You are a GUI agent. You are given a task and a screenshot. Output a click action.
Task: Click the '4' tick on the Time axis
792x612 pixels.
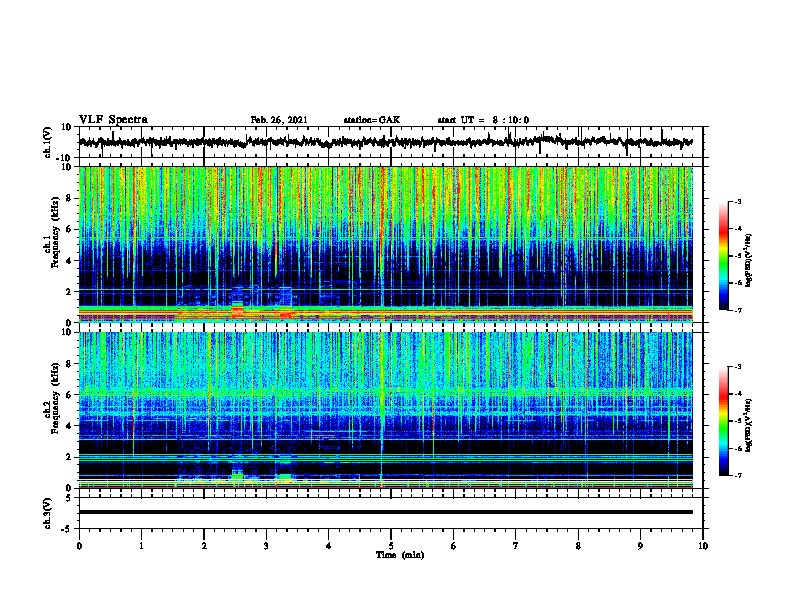click(329, 546)
